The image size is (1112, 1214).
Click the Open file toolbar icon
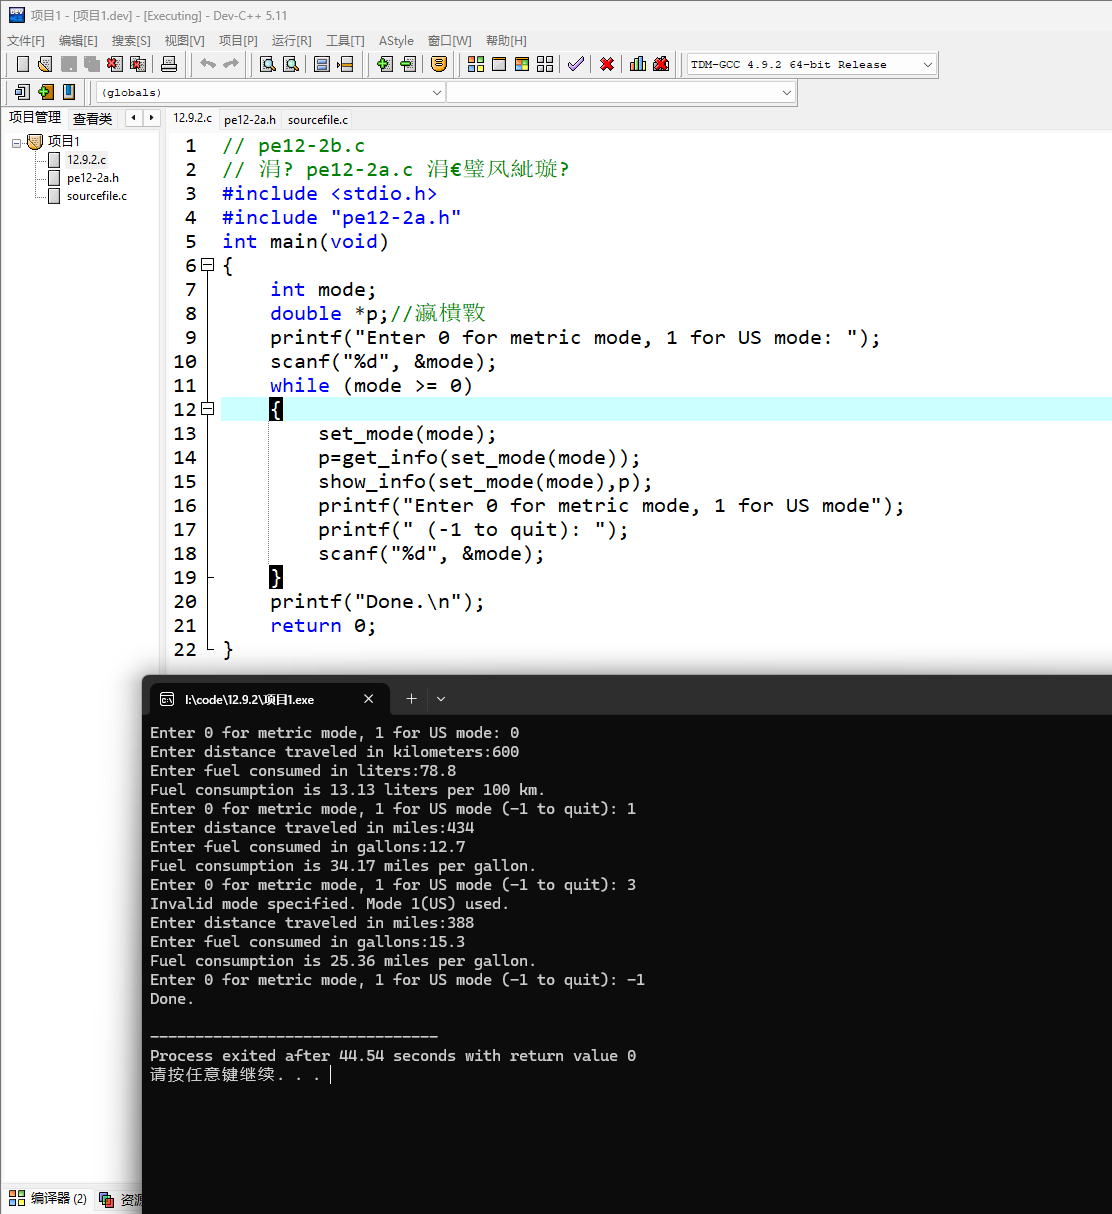coord(45,64)
